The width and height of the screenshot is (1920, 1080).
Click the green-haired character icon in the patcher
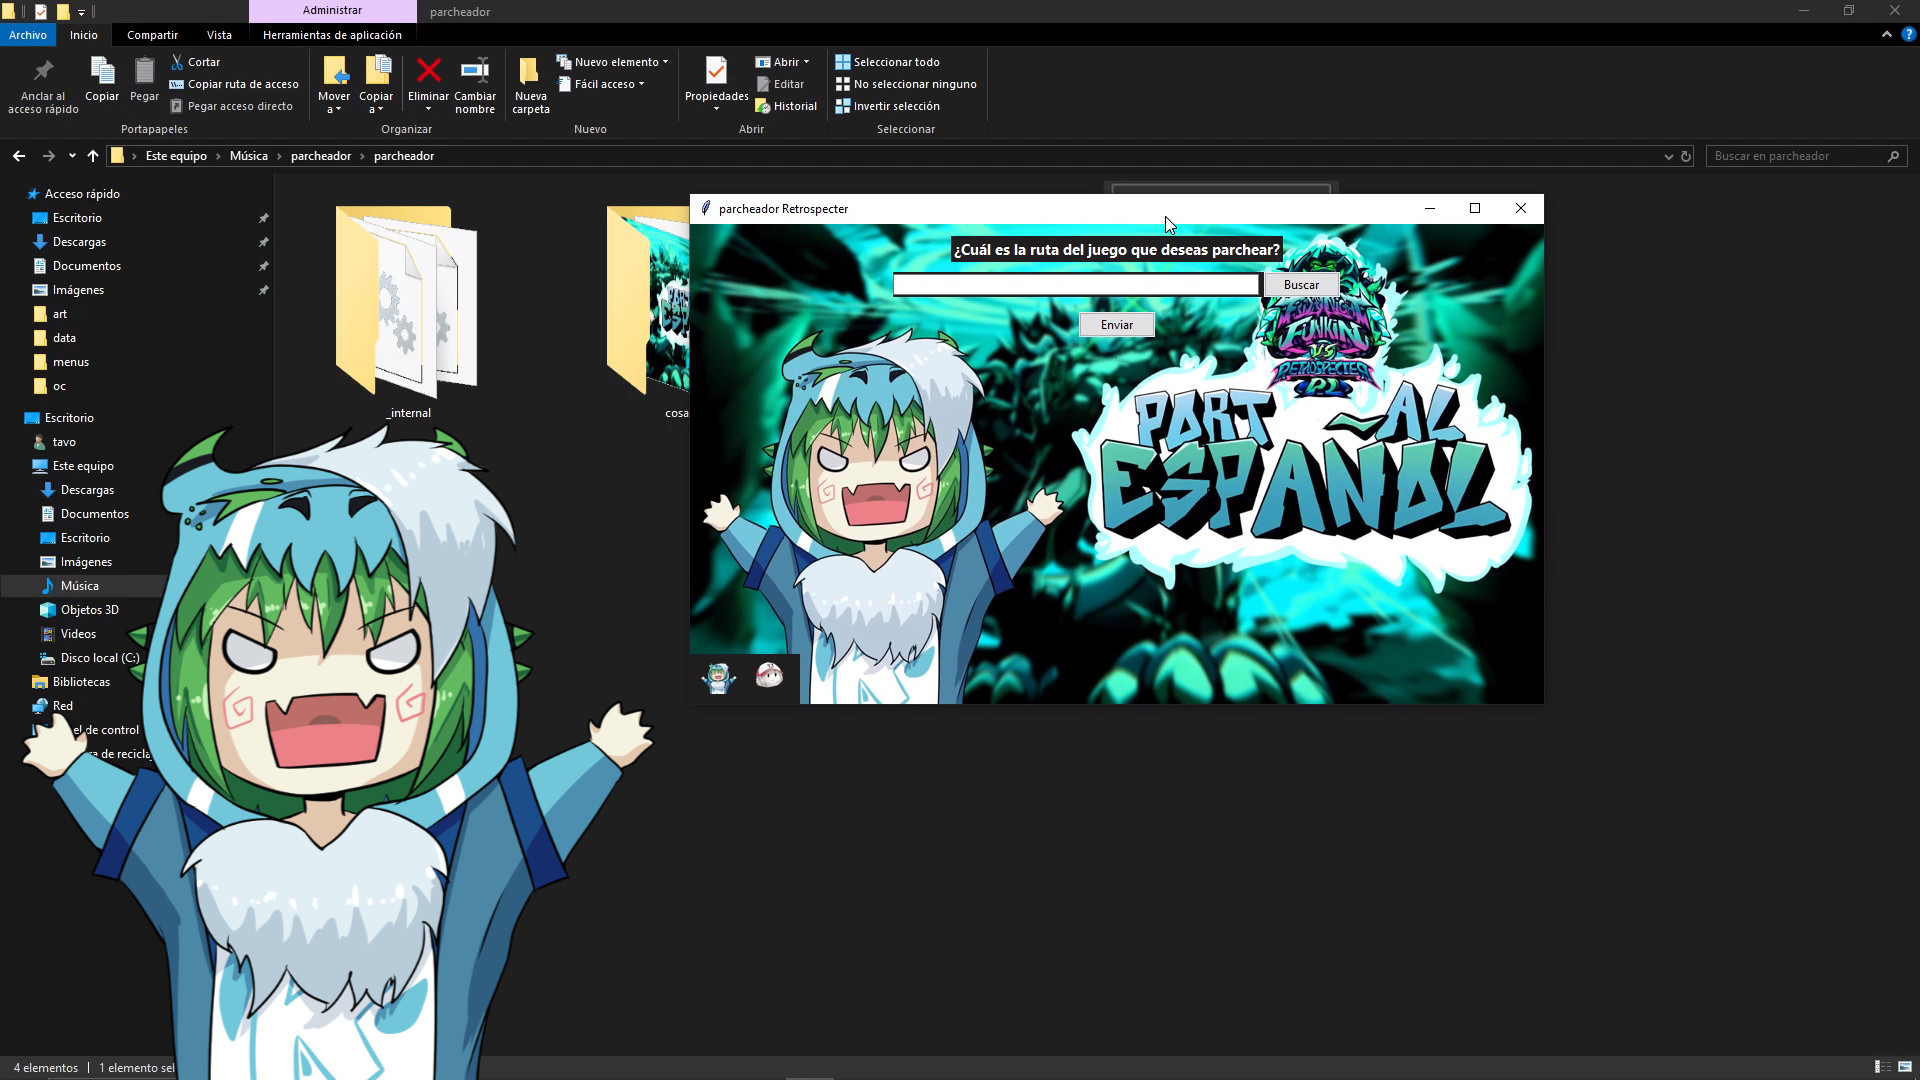tap(718, 678)
